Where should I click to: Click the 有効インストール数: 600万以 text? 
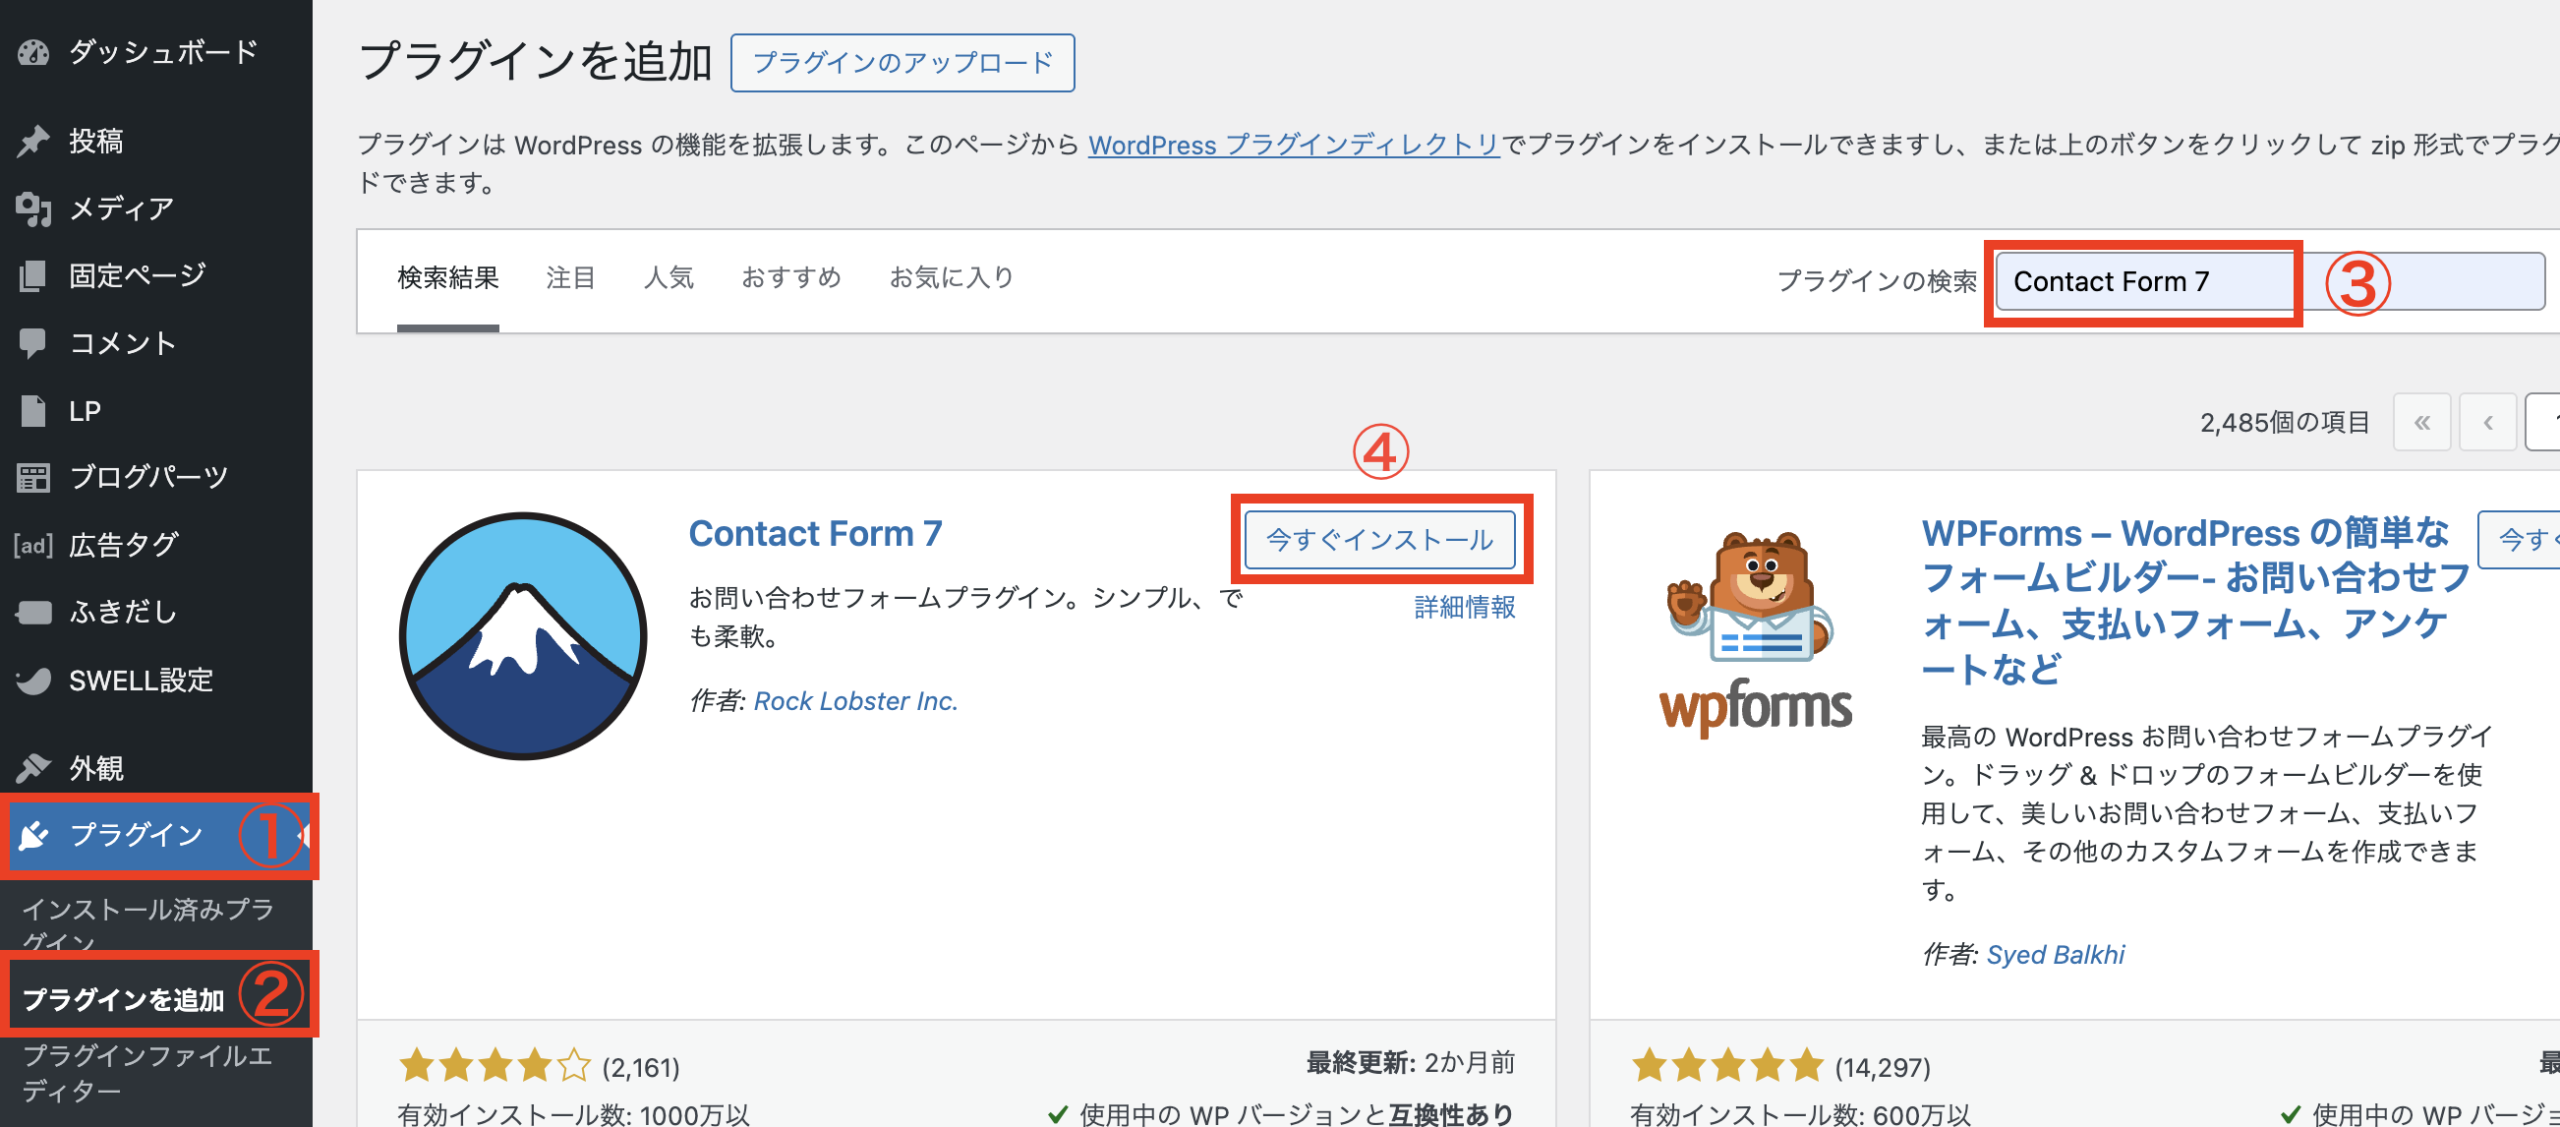(x=1800, y=1114)
